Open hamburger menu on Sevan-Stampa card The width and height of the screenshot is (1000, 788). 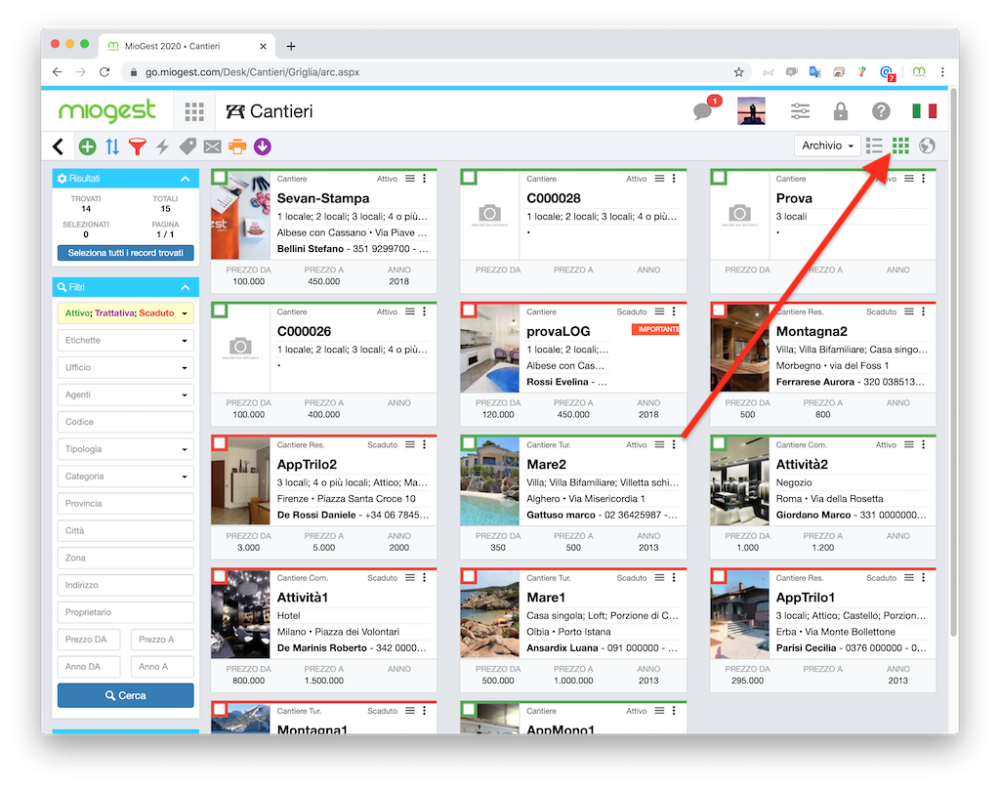[410, 179]
